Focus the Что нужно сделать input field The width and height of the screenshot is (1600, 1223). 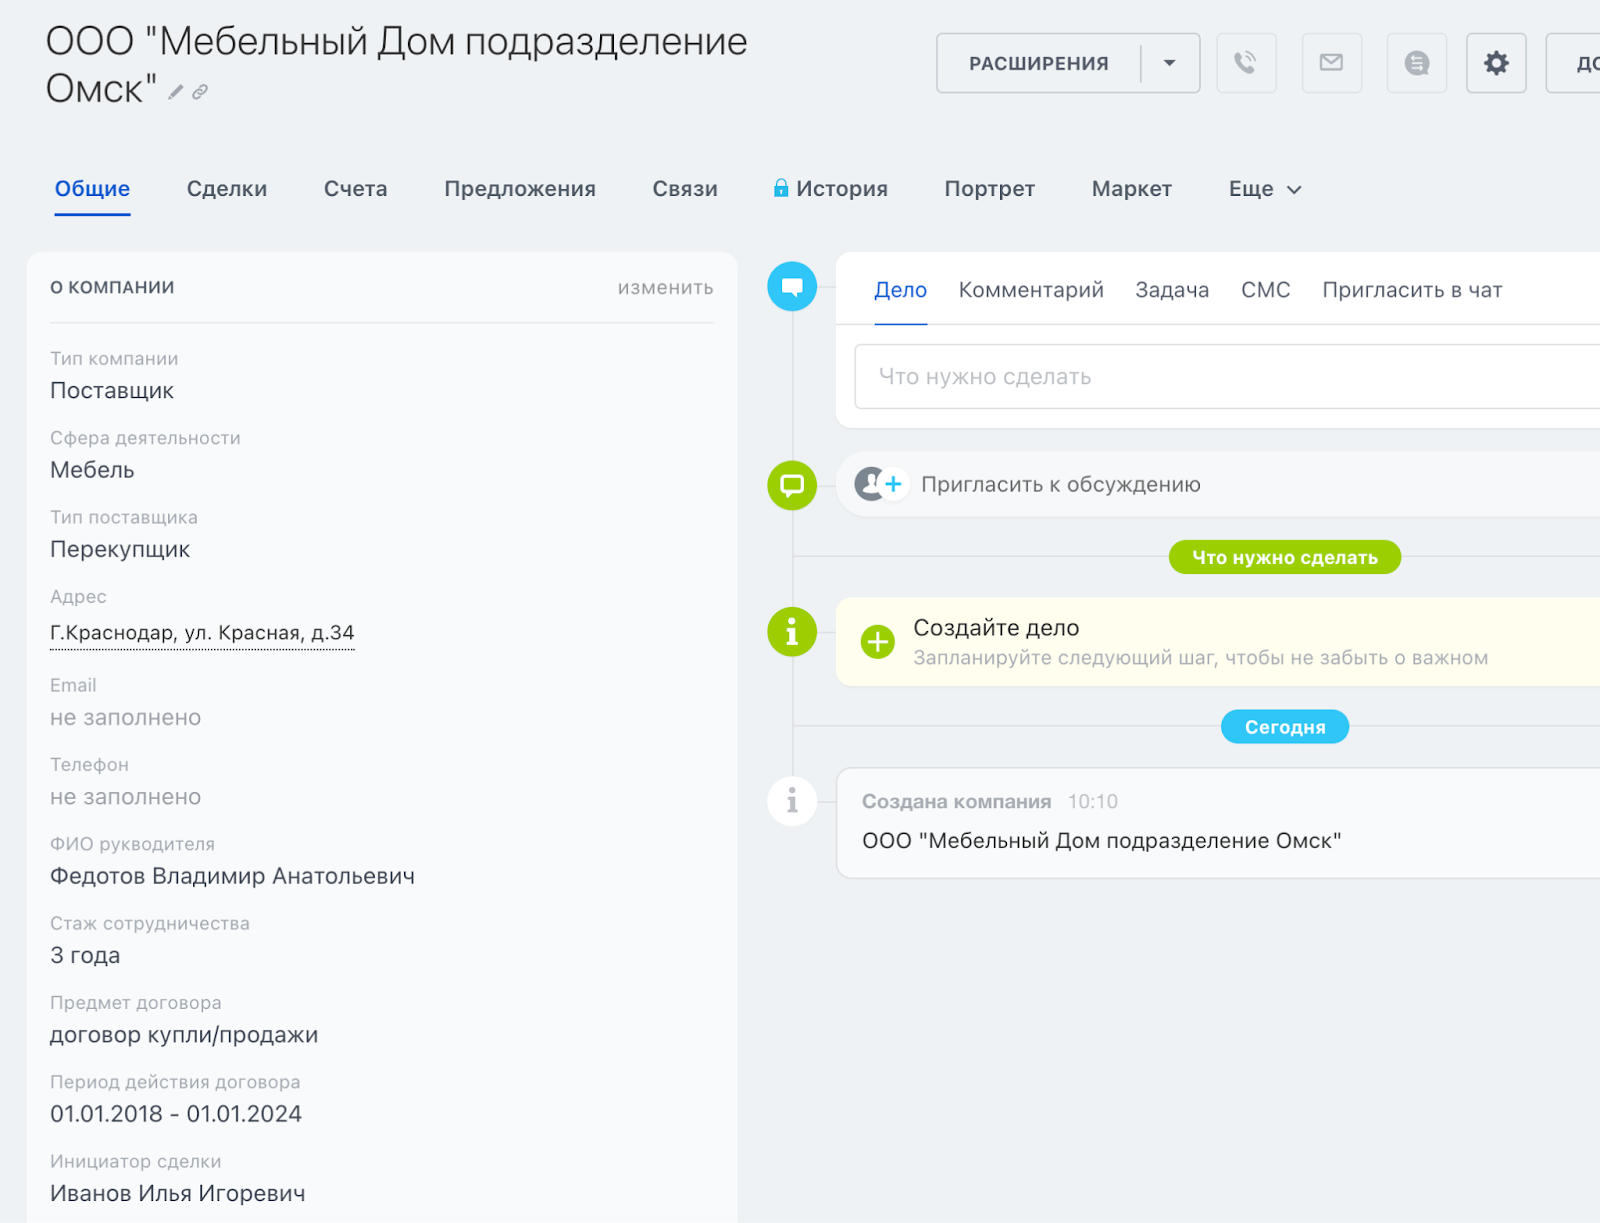pyautogui.click(x=1227, y=377)
